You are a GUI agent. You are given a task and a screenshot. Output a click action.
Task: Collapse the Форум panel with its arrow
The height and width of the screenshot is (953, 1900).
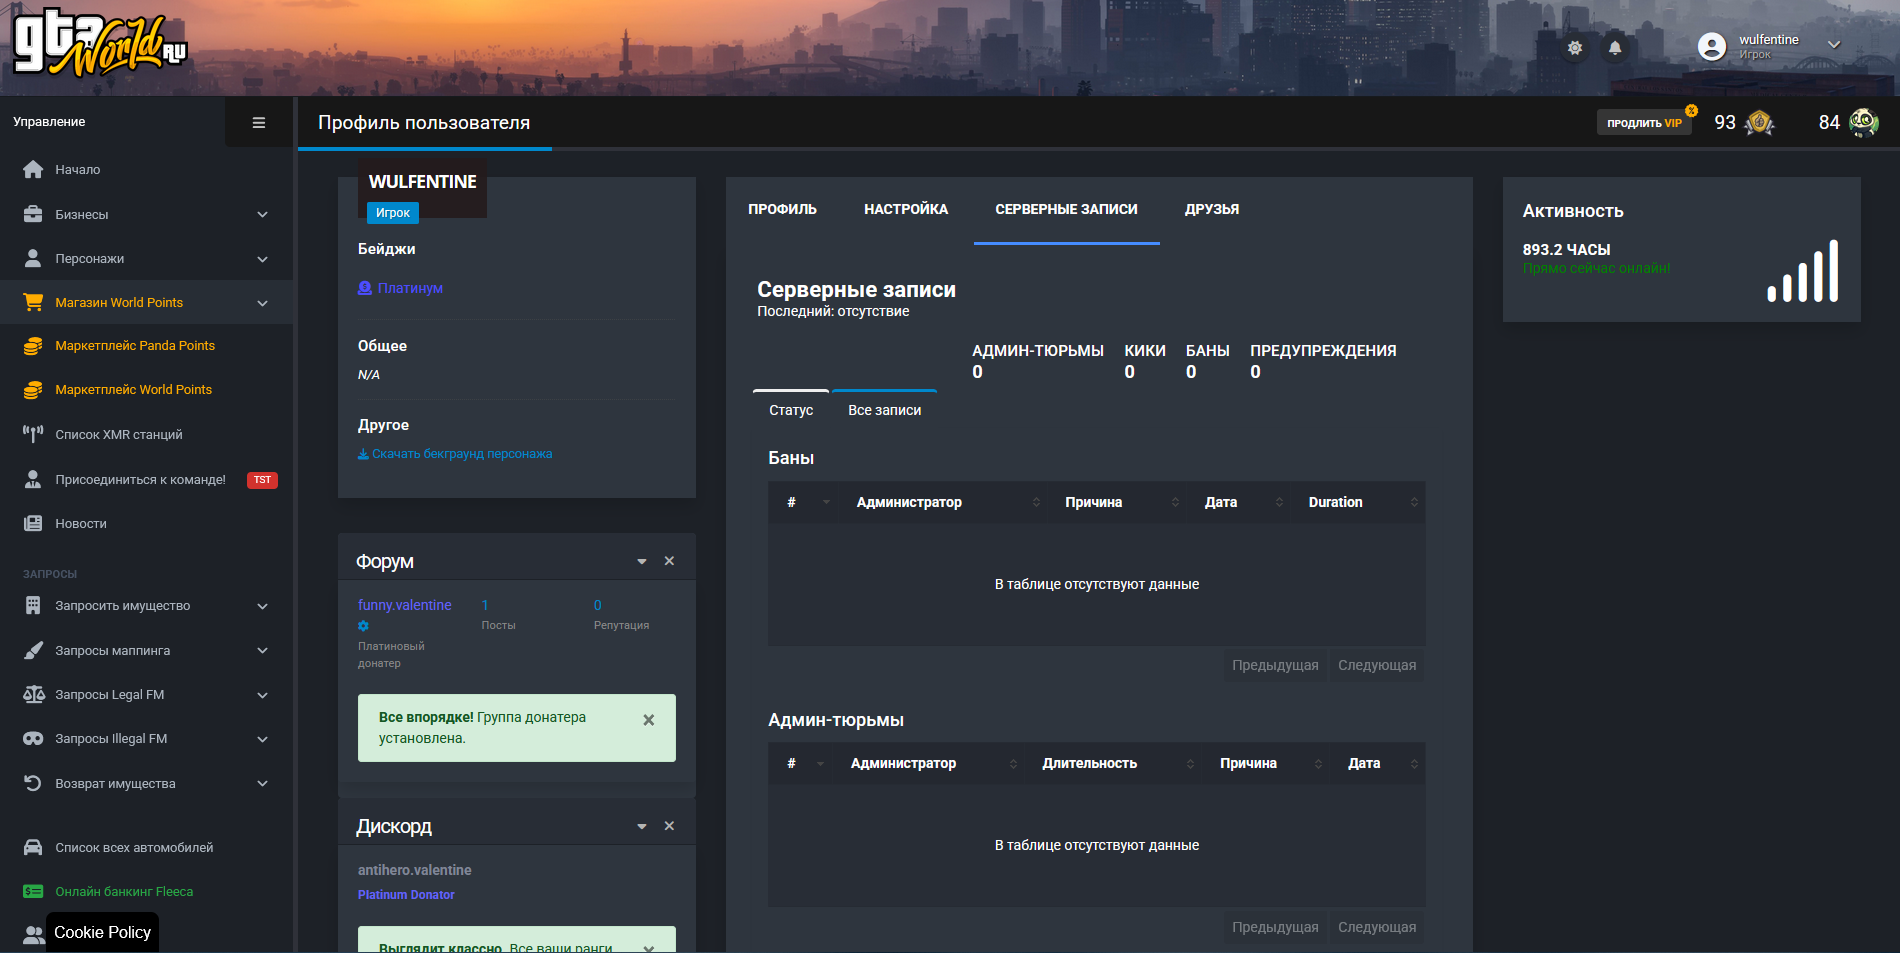point(642,561)
